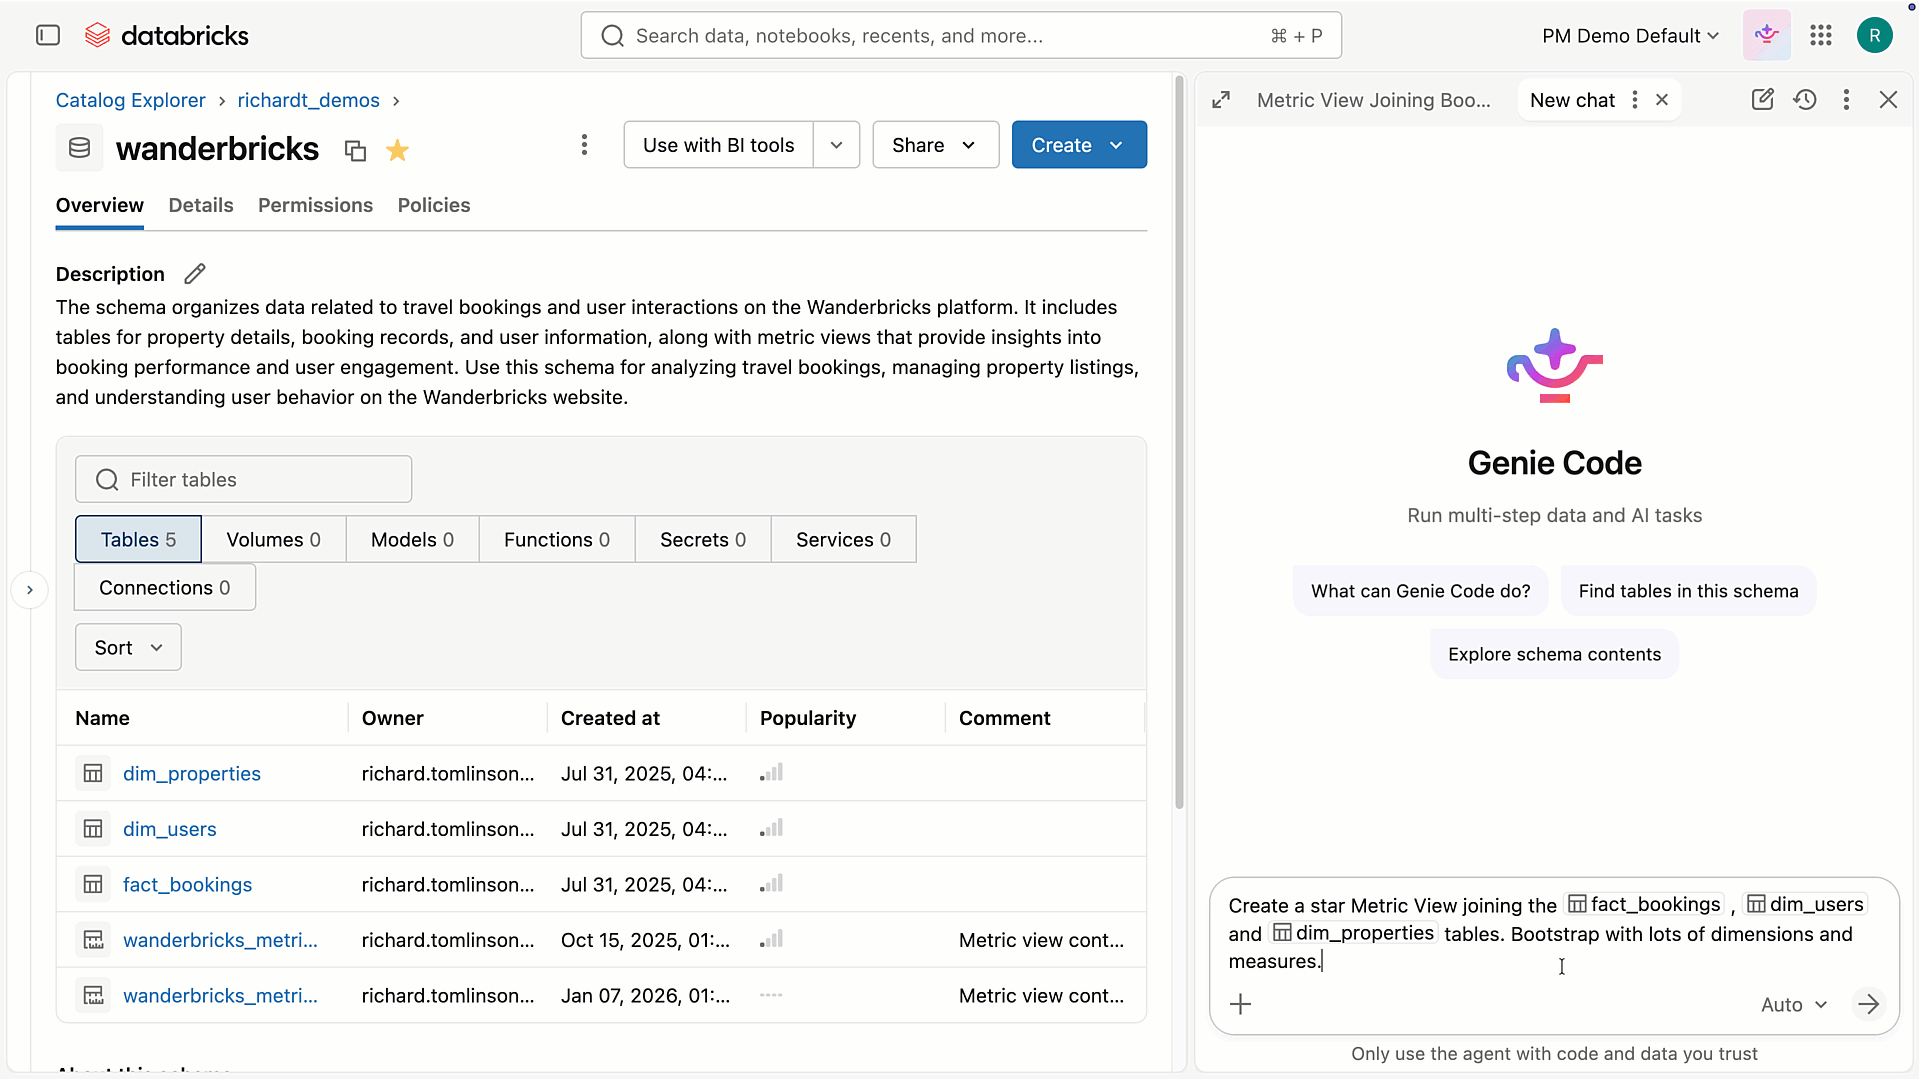Click the popularity indicator for dim_properties

pos(771,773)
